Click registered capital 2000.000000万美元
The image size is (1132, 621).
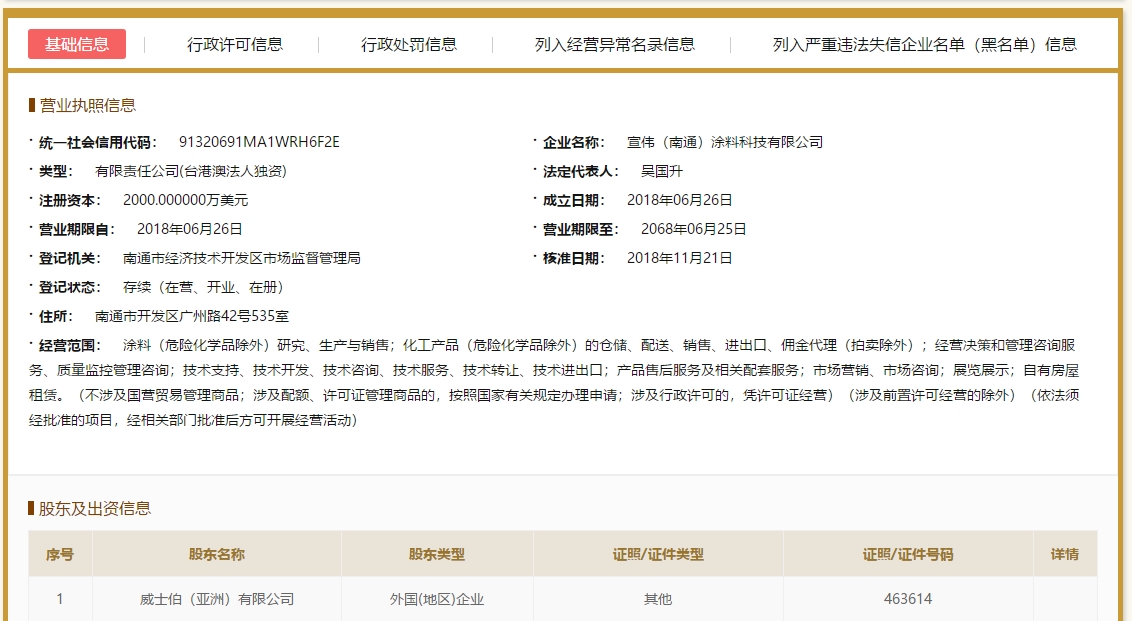[185, 200]
